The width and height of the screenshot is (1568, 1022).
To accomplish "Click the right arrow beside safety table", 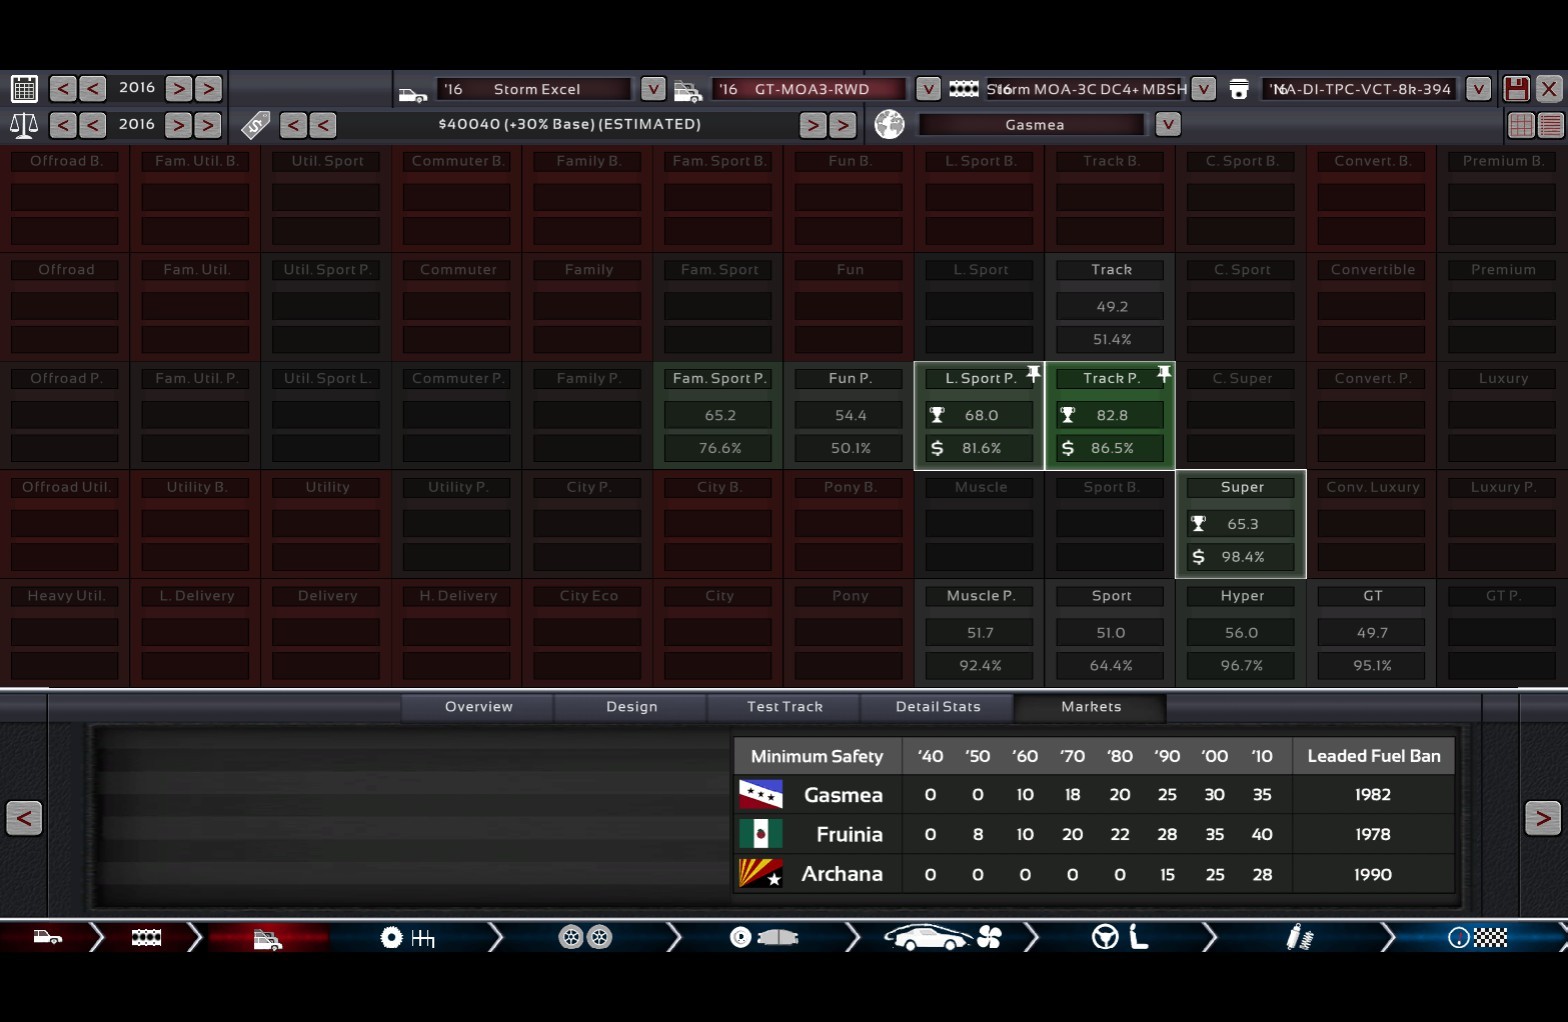I will (x=1542, y=818).
